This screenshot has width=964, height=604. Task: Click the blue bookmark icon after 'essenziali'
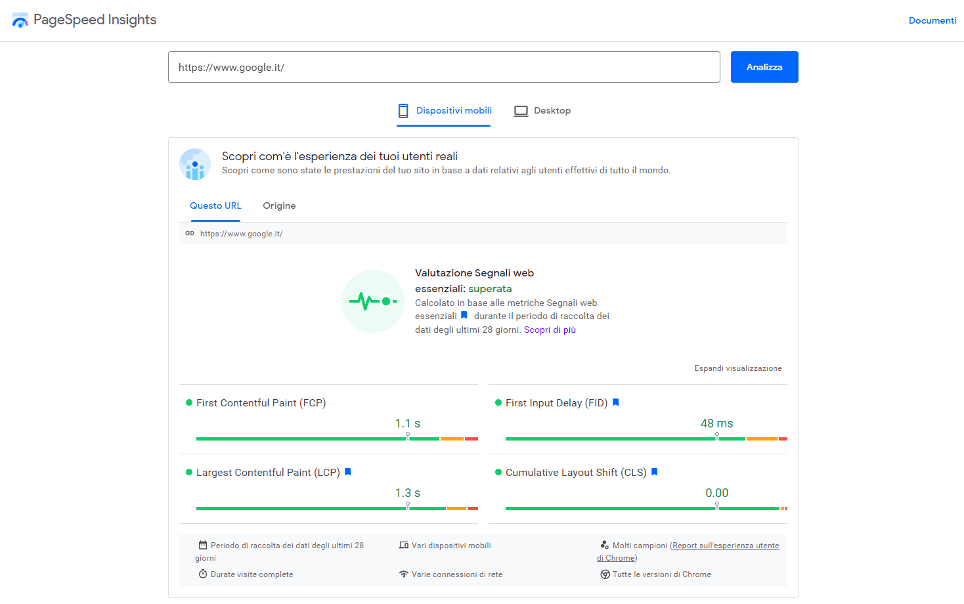tap(464, 315)
